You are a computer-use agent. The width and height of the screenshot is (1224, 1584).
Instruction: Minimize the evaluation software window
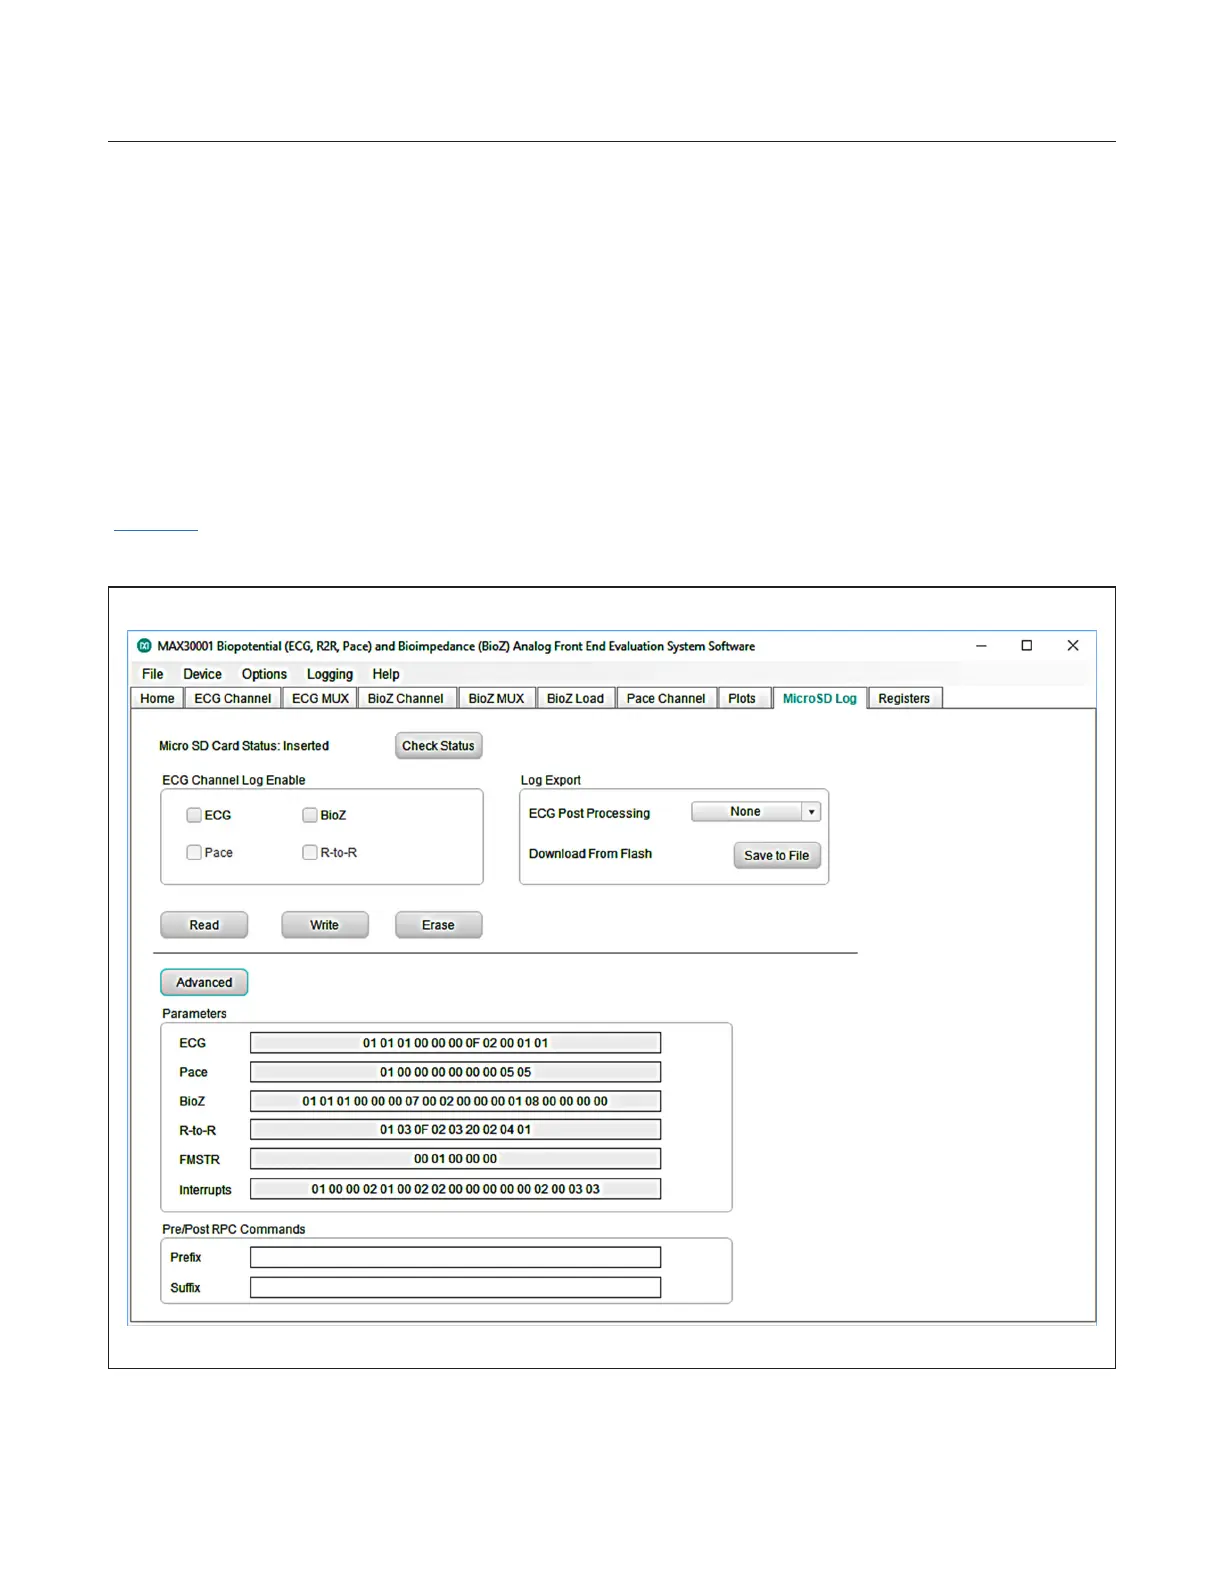tap(981, 646)
